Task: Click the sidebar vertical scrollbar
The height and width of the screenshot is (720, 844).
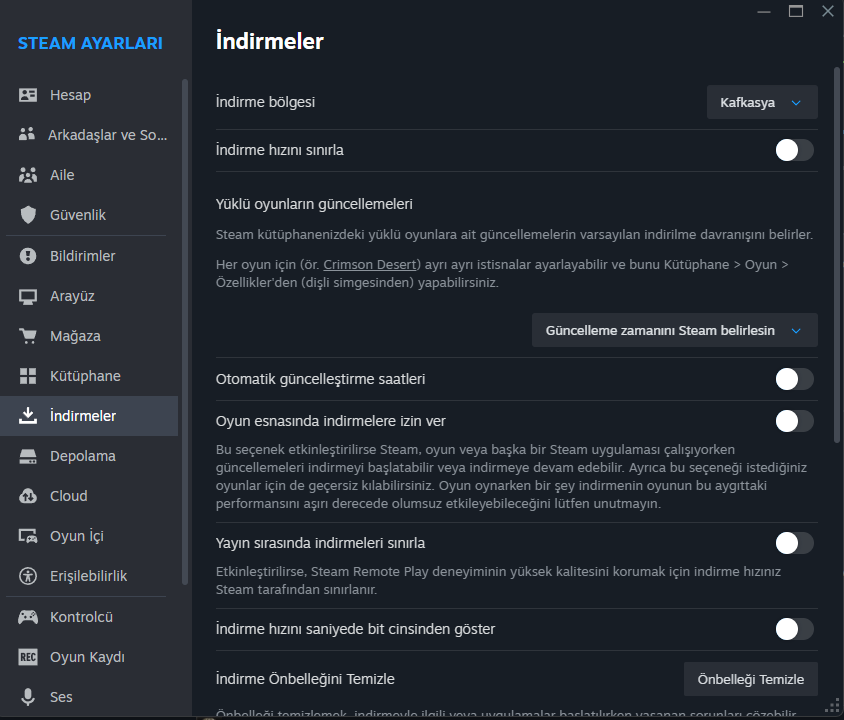Action: (x=185, y=331)
